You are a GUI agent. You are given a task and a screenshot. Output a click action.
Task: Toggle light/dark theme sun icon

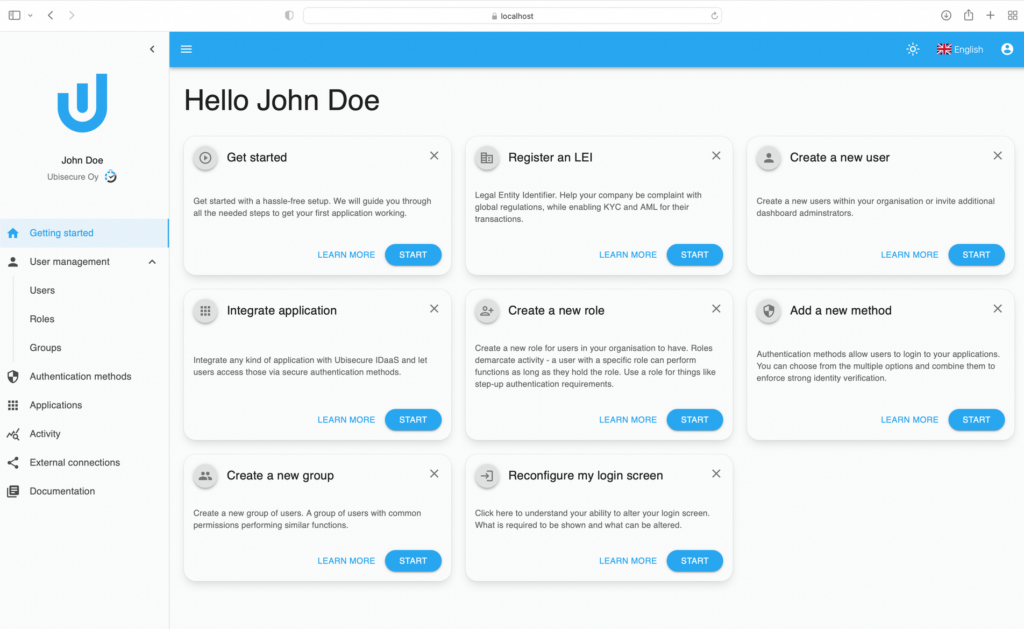912,49
